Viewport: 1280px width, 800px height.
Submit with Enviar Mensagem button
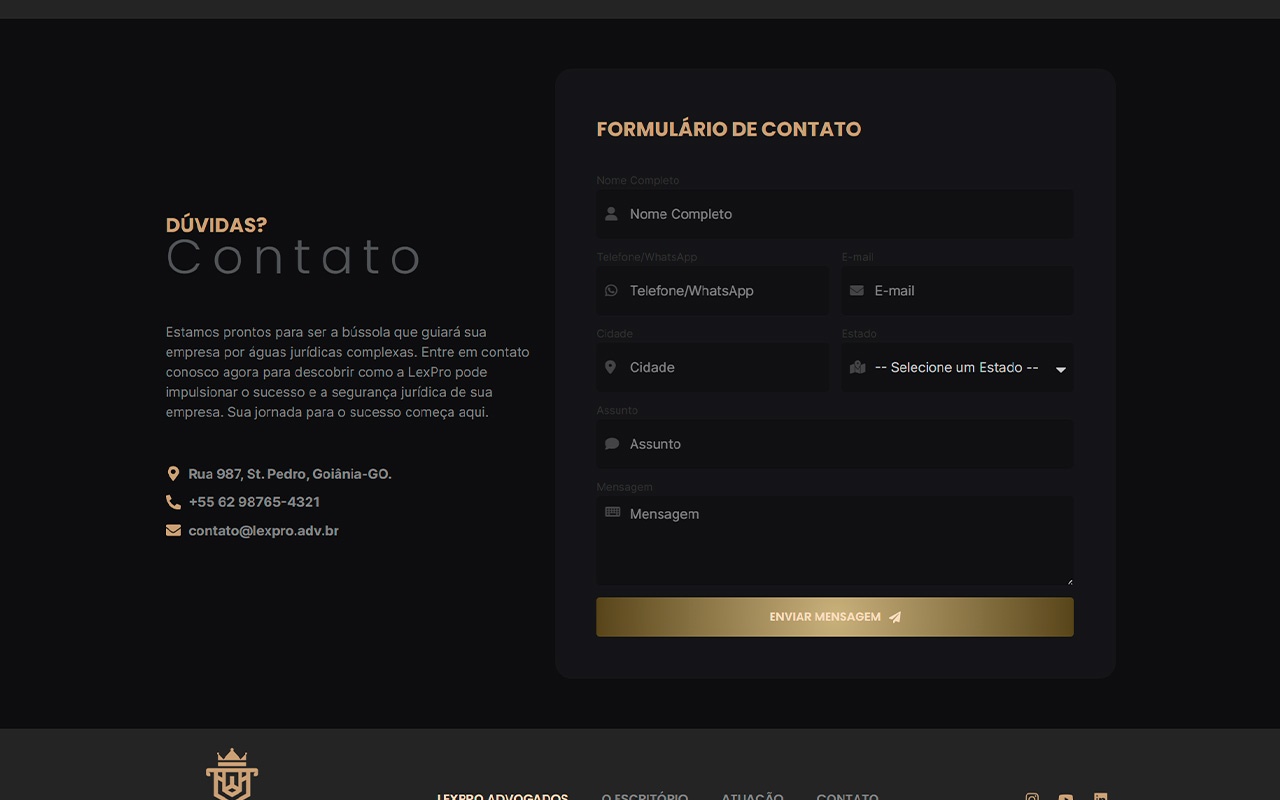[835, 617]
